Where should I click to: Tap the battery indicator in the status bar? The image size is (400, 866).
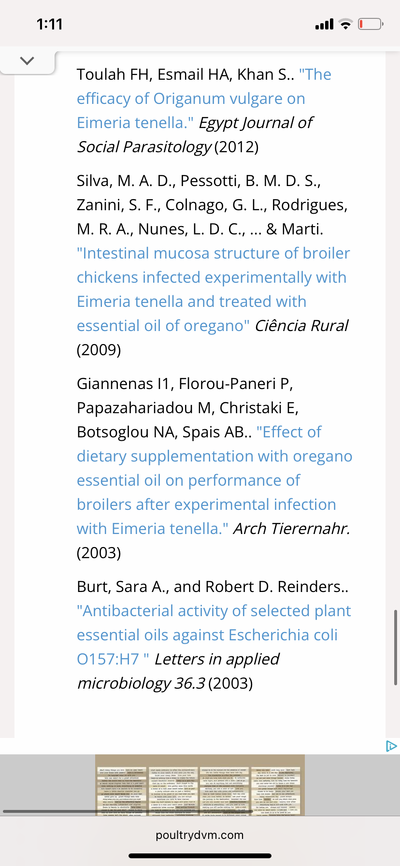pyautogui.click(x=371, y=24)
